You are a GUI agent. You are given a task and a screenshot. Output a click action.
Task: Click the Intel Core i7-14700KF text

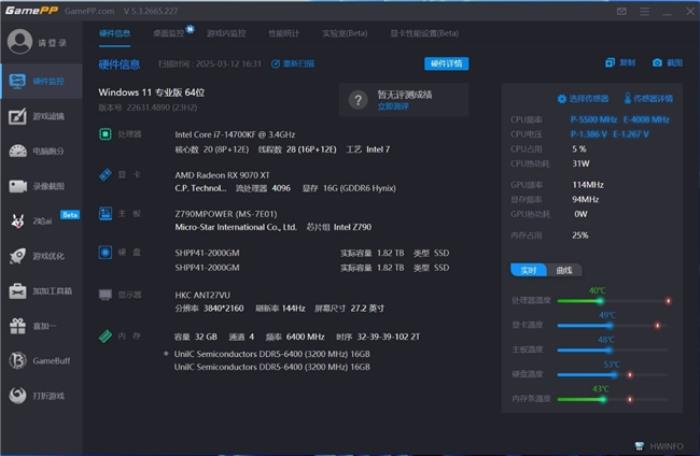[x=235, y=134]
